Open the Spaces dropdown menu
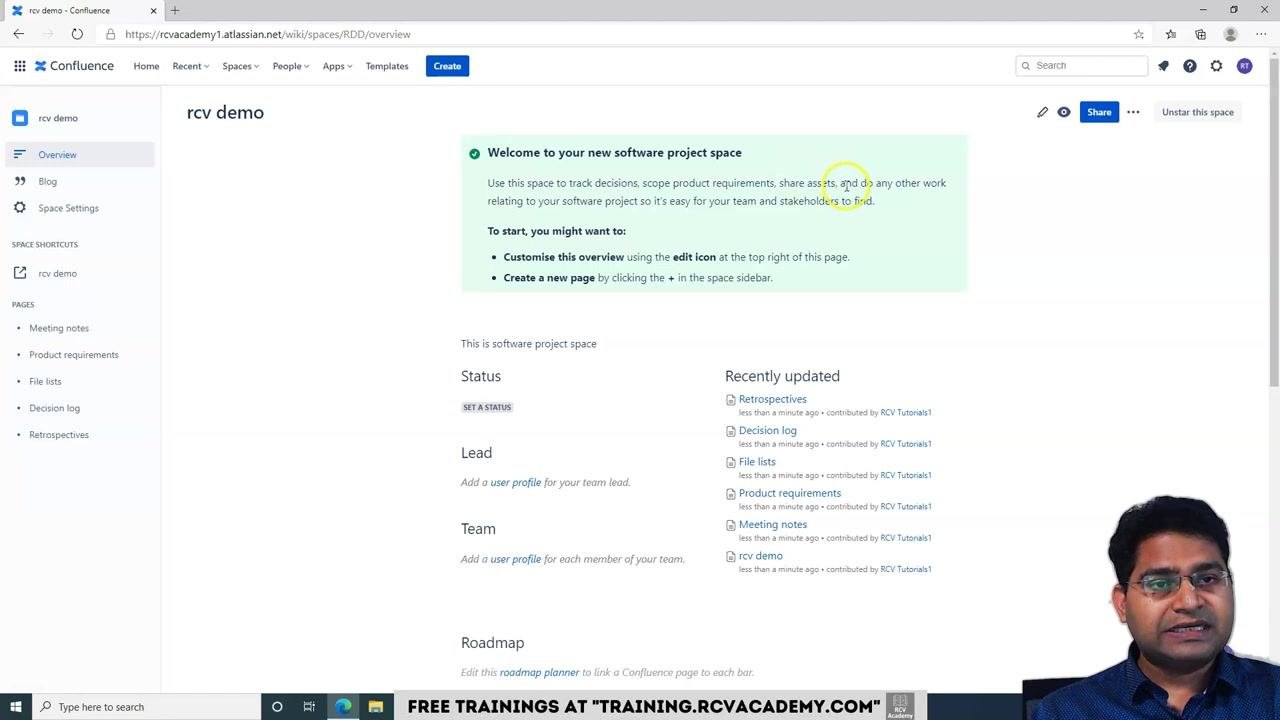The height and width of the screenshot is (720, 1280). click(x=240, y=66)
